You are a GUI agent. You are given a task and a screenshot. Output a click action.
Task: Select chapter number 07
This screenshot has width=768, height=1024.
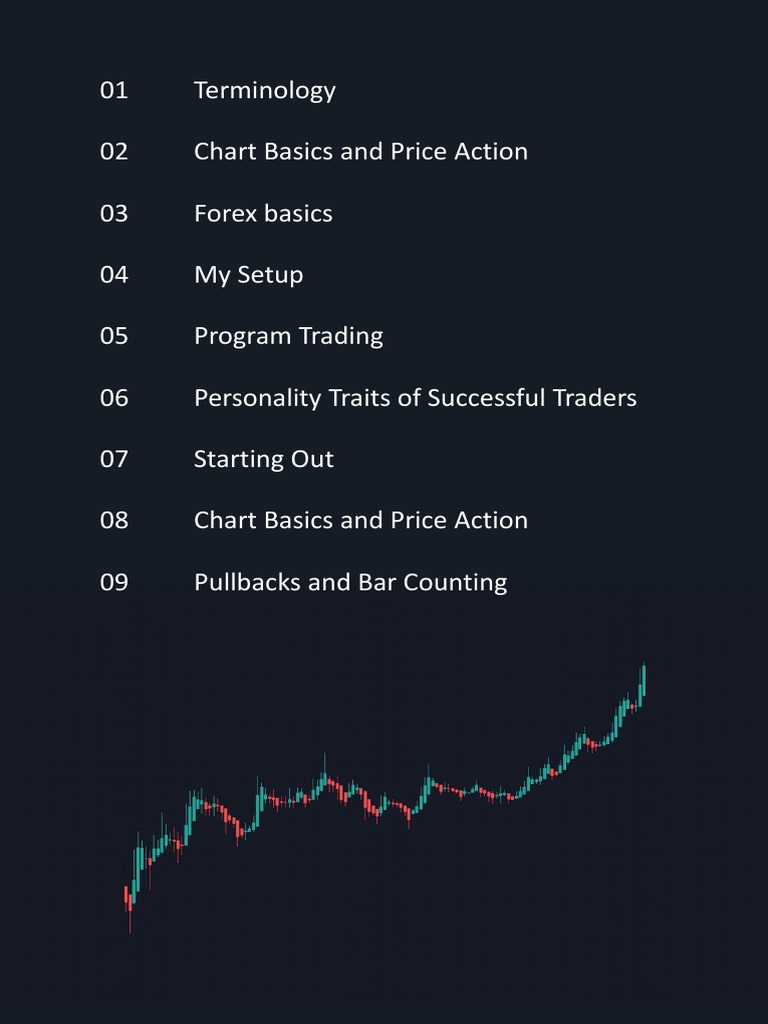click(114, 459)
